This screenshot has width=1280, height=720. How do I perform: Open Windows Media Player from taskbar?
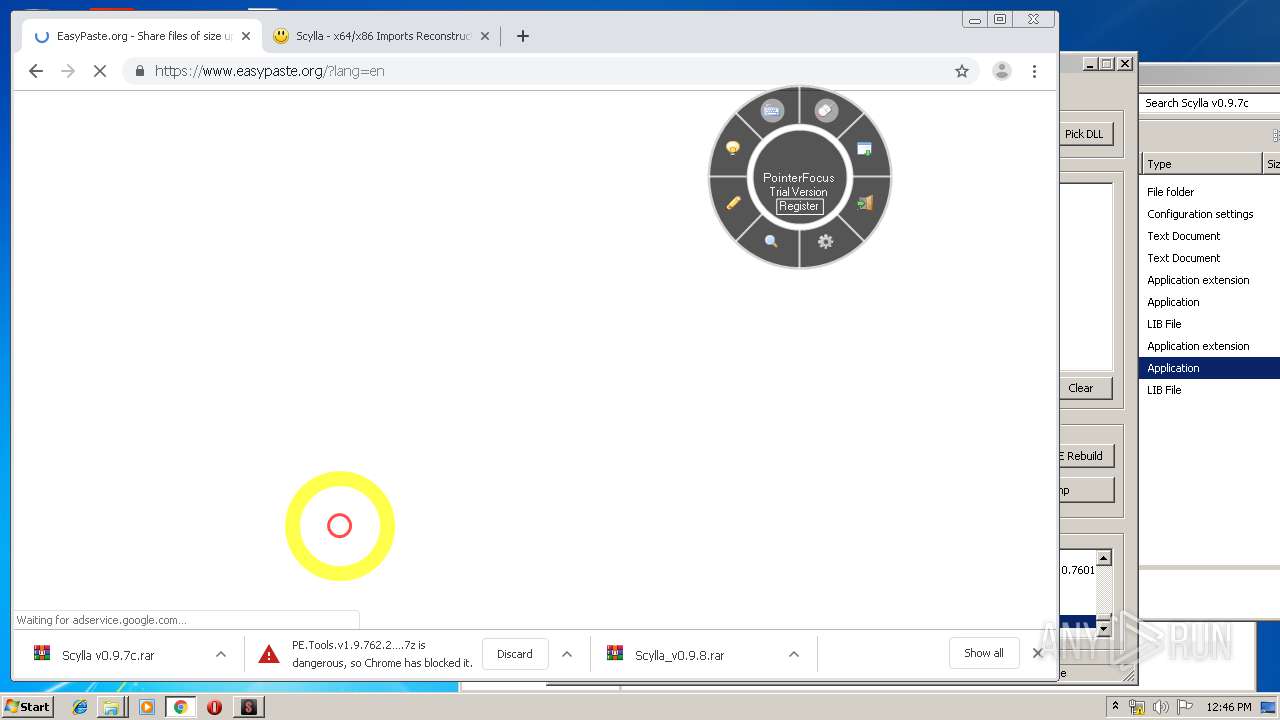[147, 707]
